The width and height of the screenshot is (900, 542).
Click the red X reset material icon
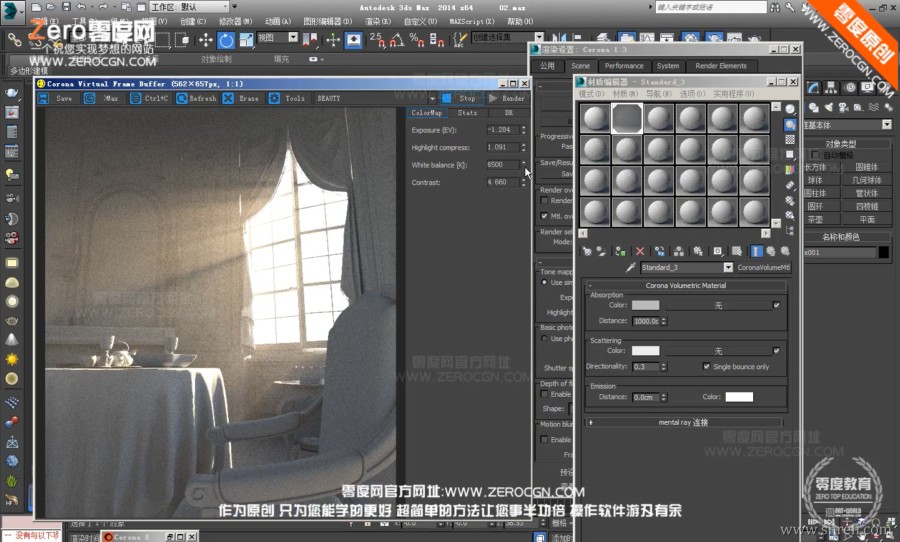(640, 250)
